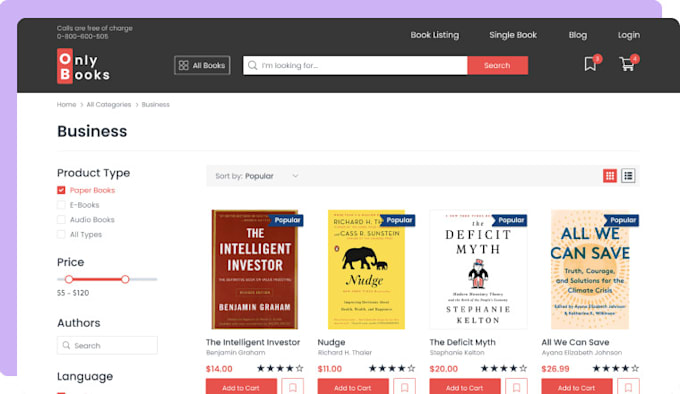Screen dimensions: 680x394
Task: Click the star rating for The Intelligent Investor
Action: pos(280,369)
